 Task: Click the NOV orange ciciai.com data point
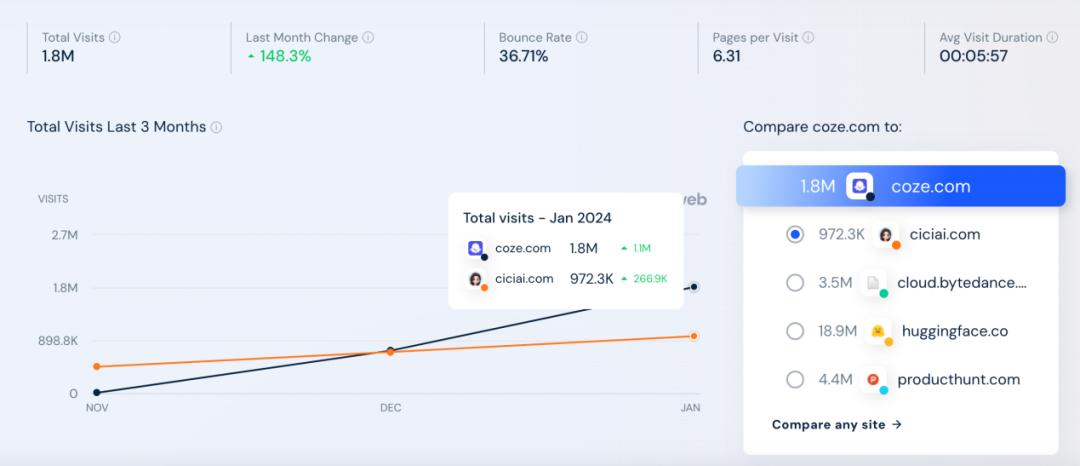(96, 366)
